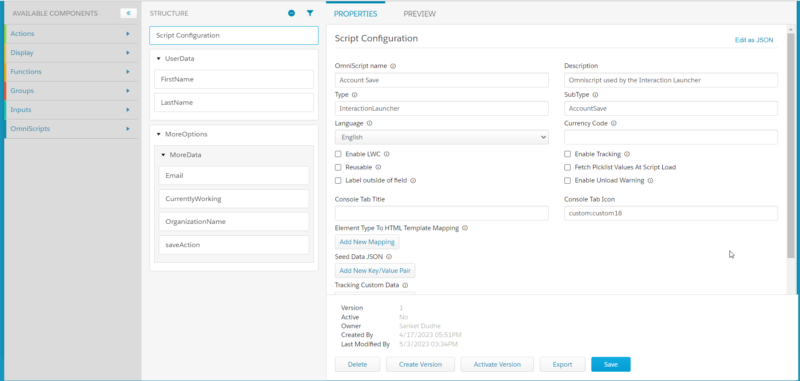Image resolution: width=800 pixels, height=381 pixels.
Task: Select the CurrentlyWorking element
Action: pos(234,199)
